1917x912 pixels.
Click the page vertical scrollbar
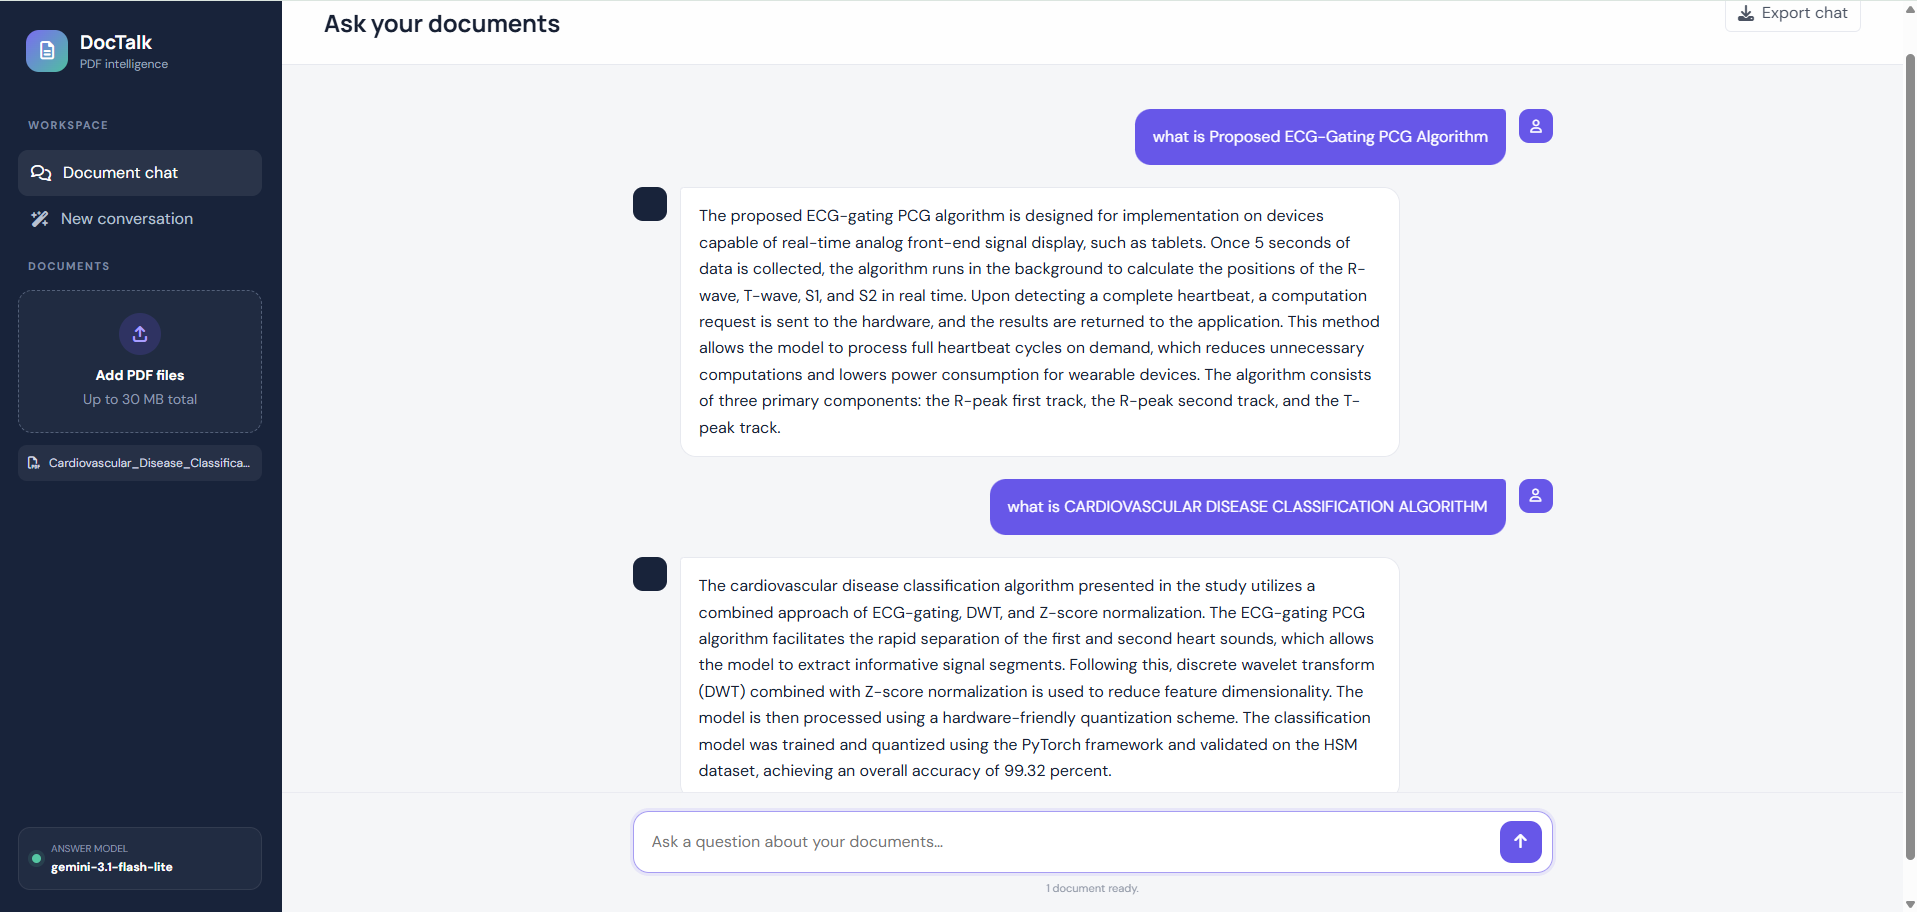pyautogui.click(x=1910, y=456)
